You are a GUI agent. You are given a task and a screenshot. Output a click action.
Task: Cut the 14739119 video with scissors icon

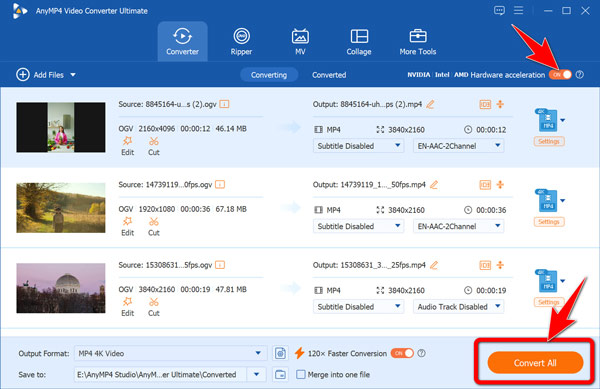pyautogui.click(x=154, y=226)
